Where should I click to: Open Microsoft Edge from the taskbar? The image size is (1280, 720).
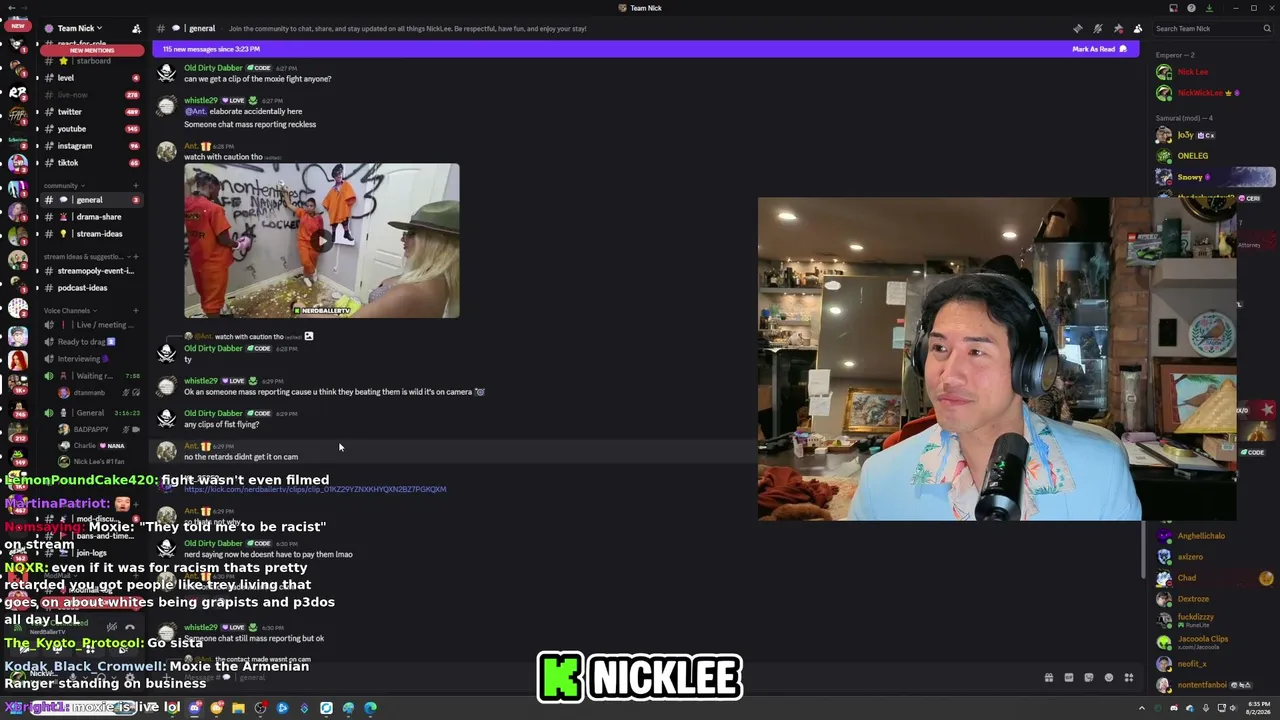(370, 708)
